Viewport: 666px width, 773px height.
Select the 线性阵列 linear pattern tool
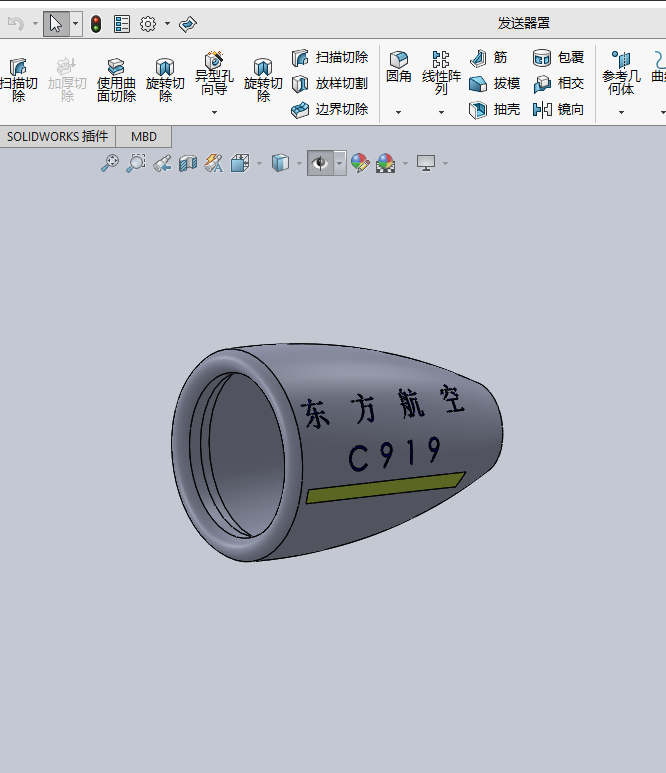[441, 73]
